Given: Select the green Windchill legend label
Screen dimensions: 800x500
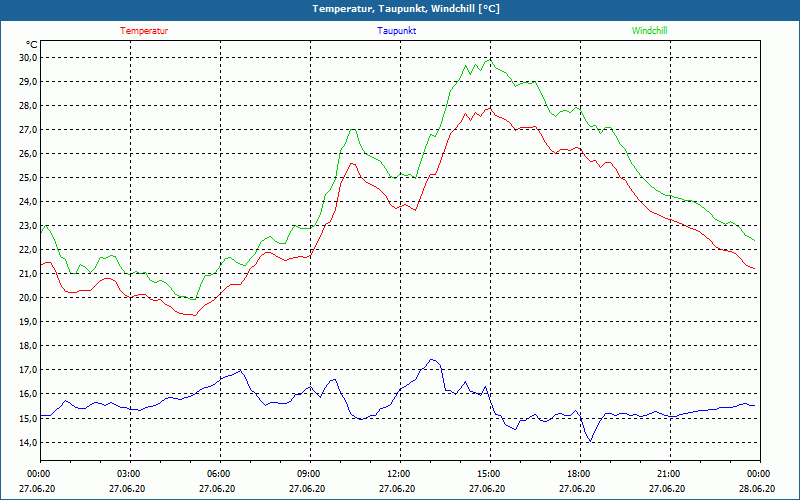Looking at the screenshot, I should [x=649, y=31].
